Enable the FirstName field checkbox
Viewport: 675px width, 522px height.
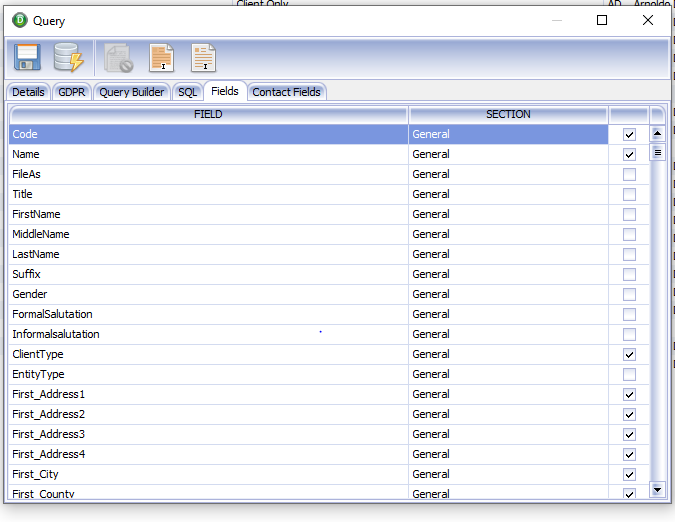click(x=629, y=214)
